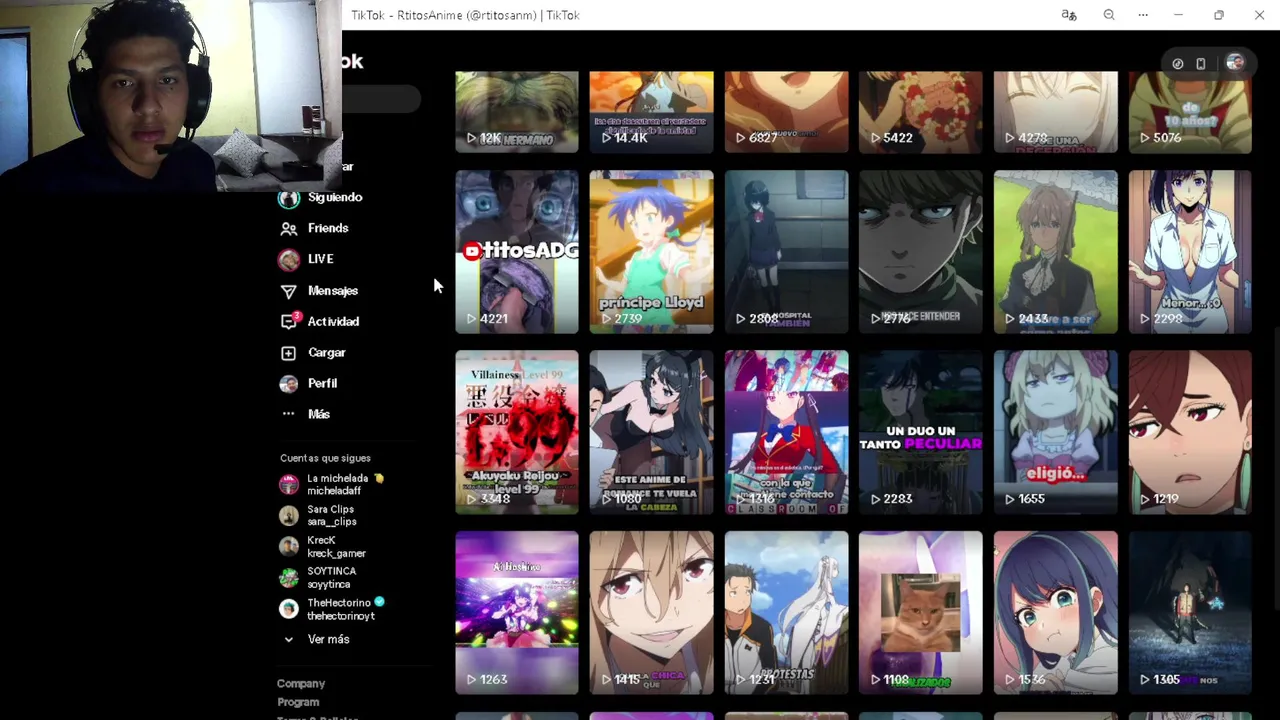Viewport: 1280px width, 720px height.
Task: Open the video with 1216 views
Action: (786, 432)
